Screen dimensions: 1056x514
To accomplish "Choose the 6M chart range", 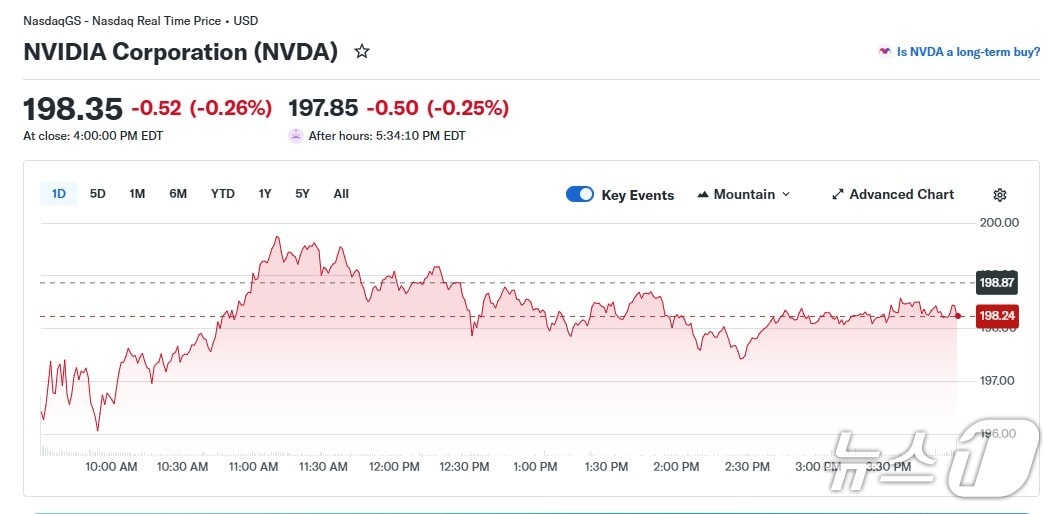I will 178,194.
